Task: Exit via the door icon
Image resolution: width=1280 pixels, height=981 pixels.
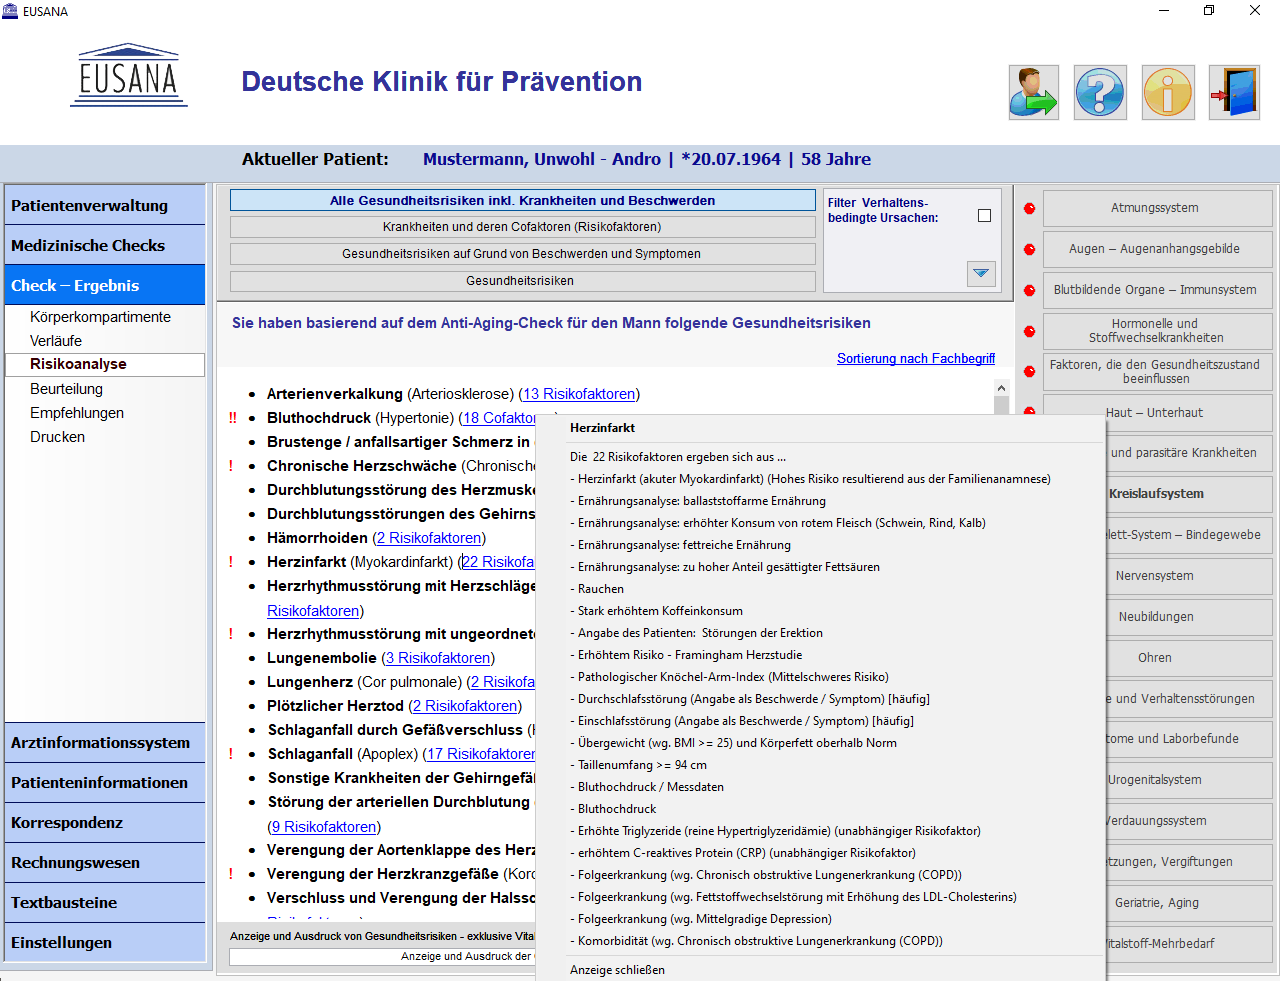Action: (x=1234, y=93)
